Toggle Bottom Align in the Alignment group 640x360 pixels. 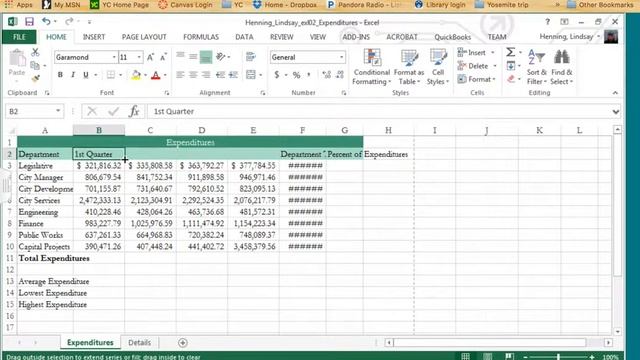point(206,57)
